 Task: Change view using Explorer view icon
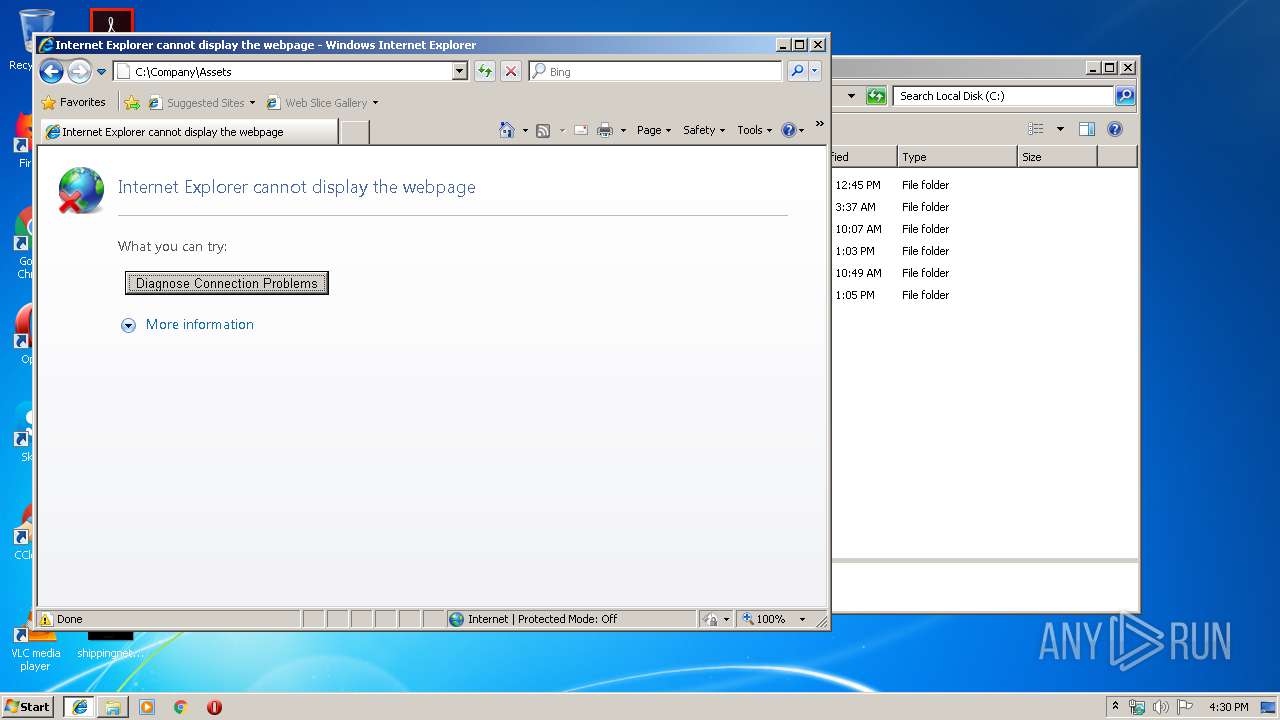[x=1036, y=129]
